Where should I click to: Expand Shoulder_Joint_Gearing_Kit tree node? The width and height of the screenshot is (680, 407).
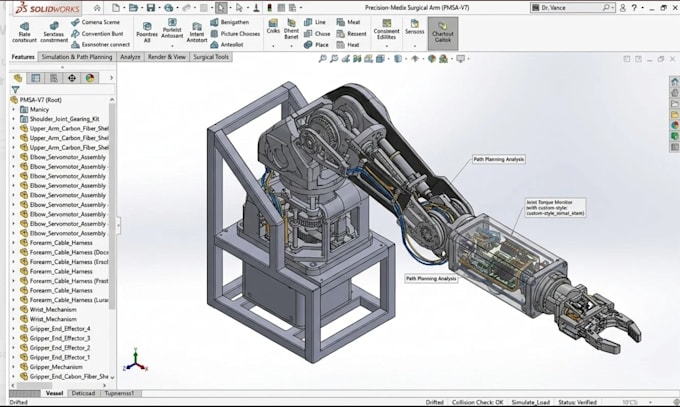(13, 119)
